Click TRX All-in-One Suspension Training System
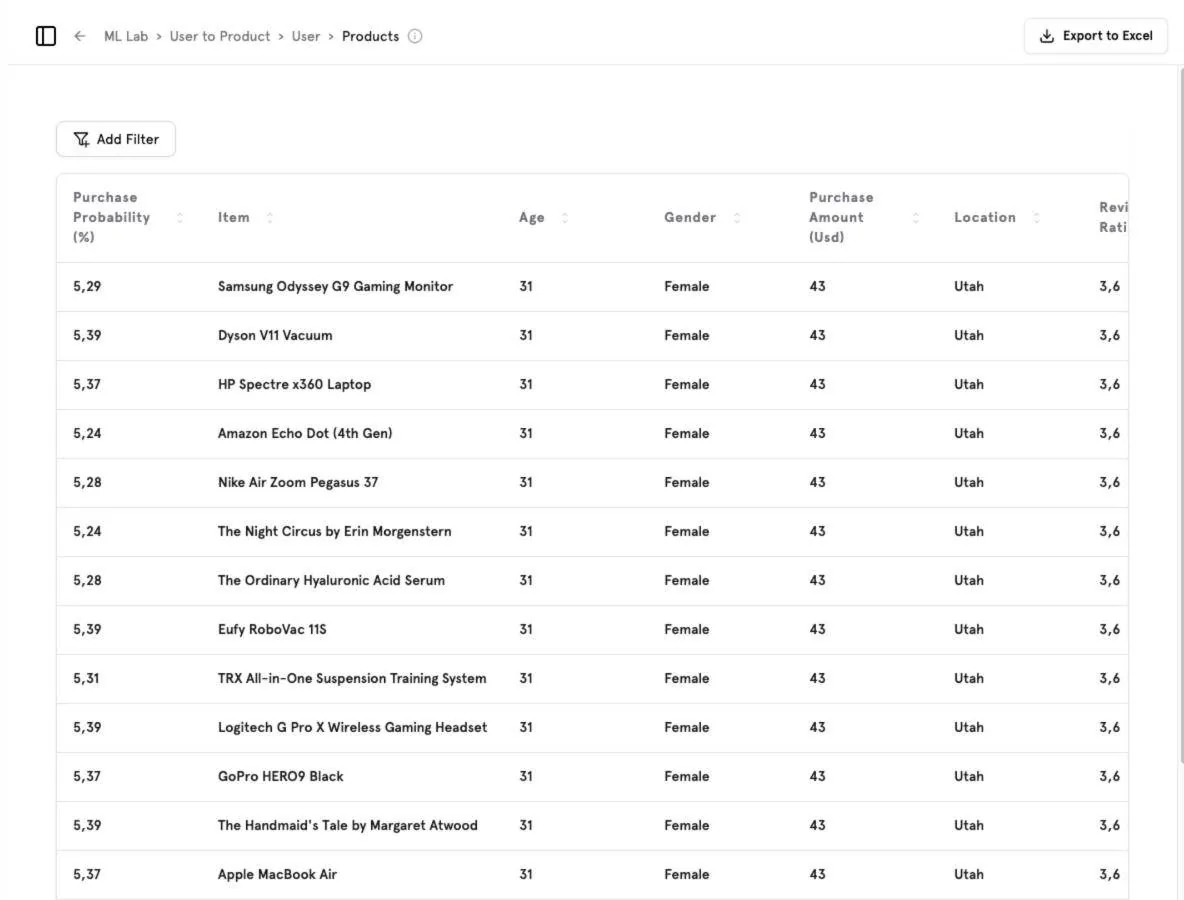This screenshot has height=900, width=1184. pos(352,678)
